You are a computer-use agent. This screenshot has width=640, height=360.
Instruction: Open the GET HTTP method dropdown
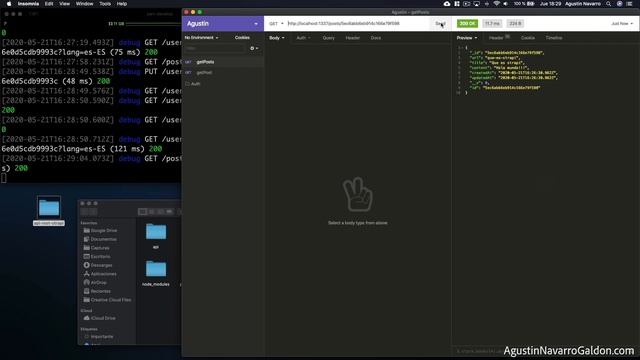point(276,24)
